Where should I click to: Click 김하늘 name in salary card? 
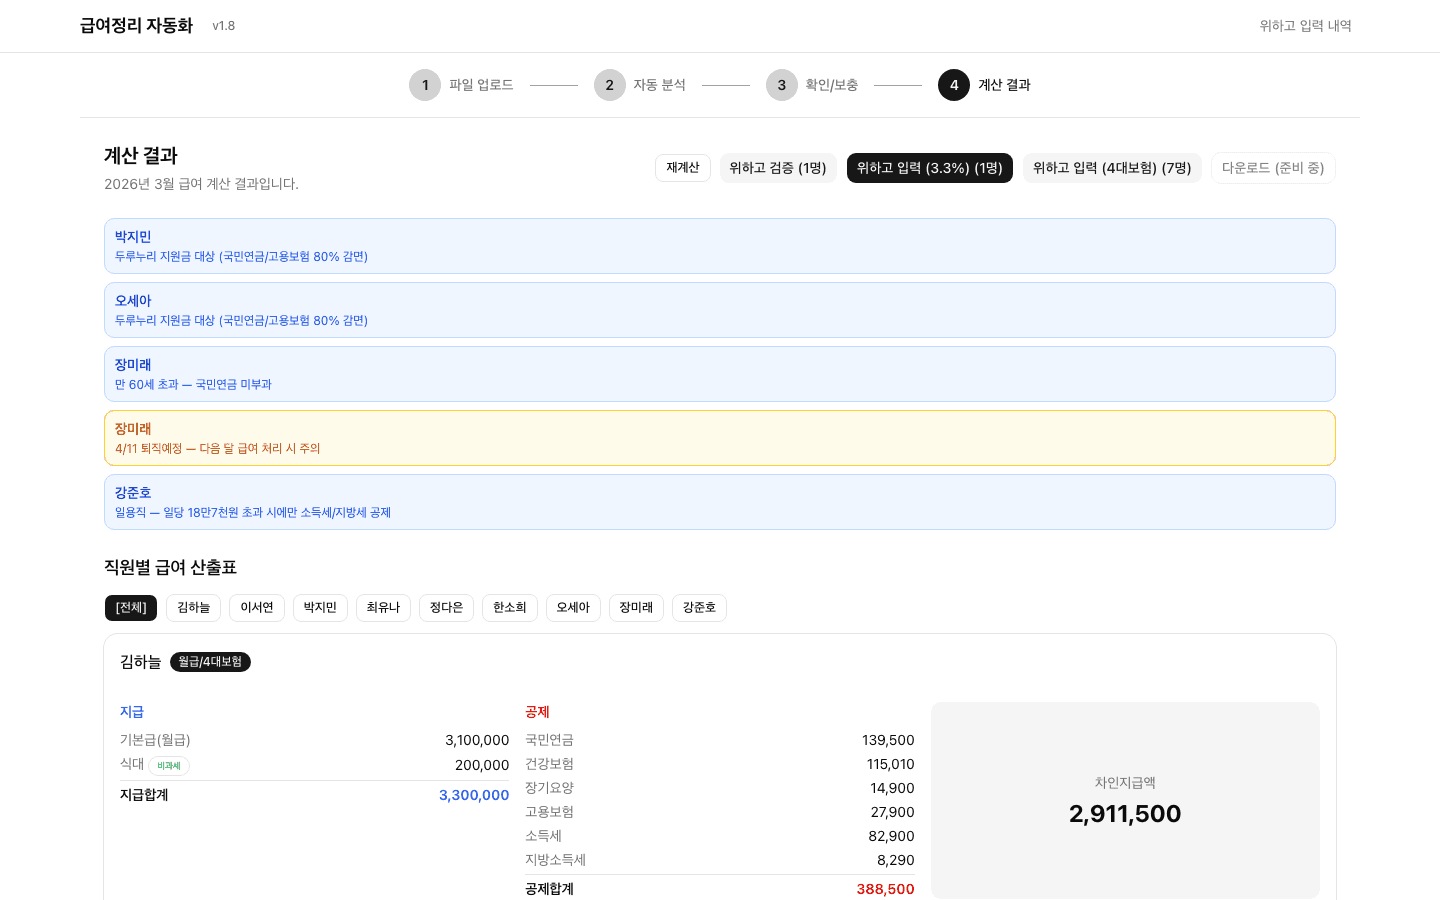click(x=140, y=662)
